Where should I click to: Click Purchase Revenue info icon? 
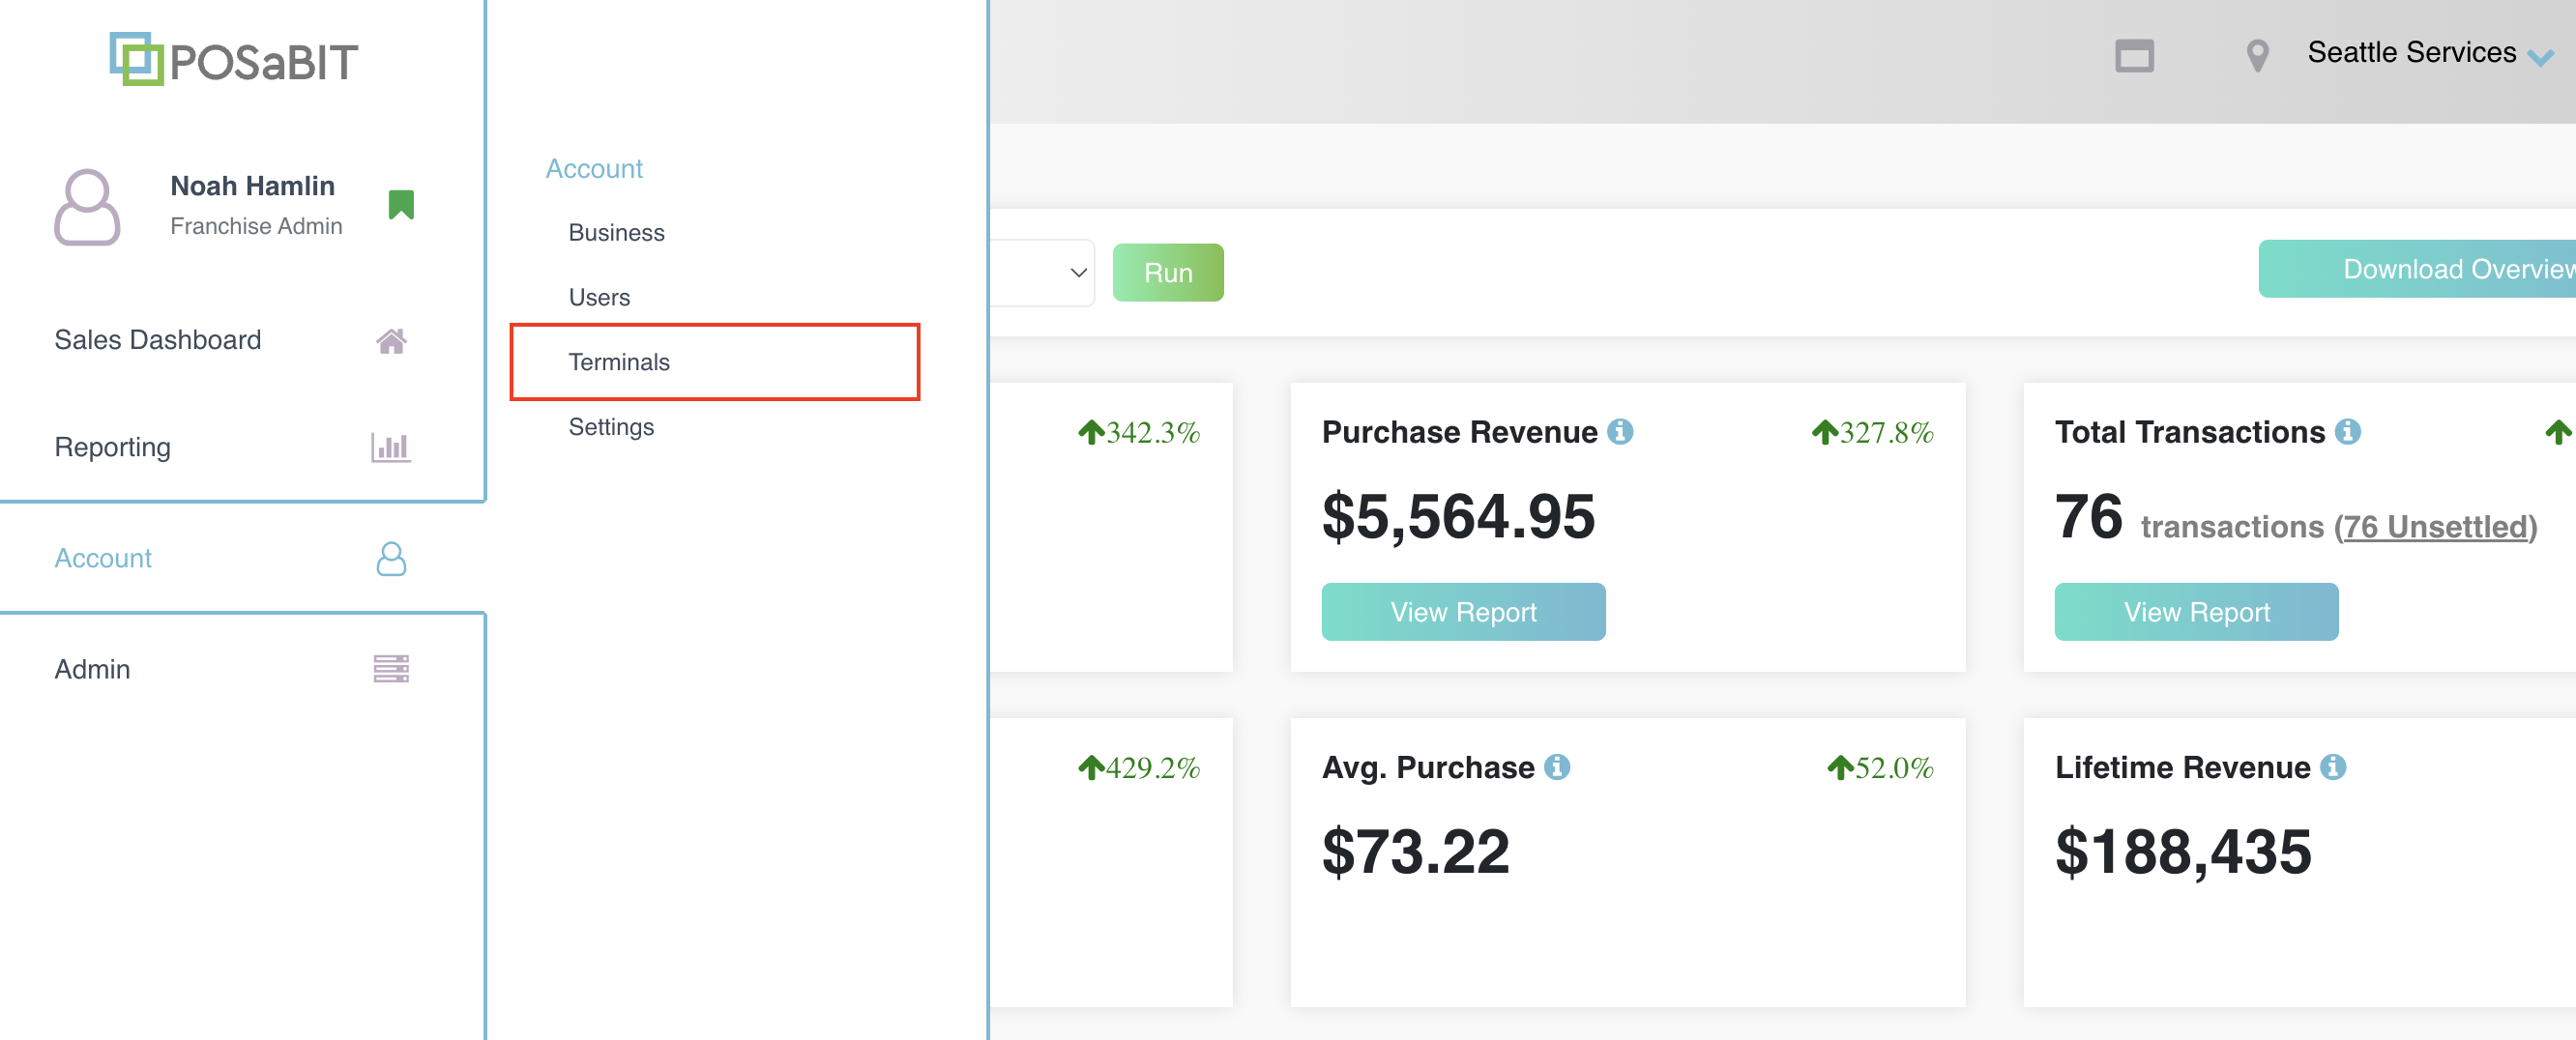[1620, 431]
